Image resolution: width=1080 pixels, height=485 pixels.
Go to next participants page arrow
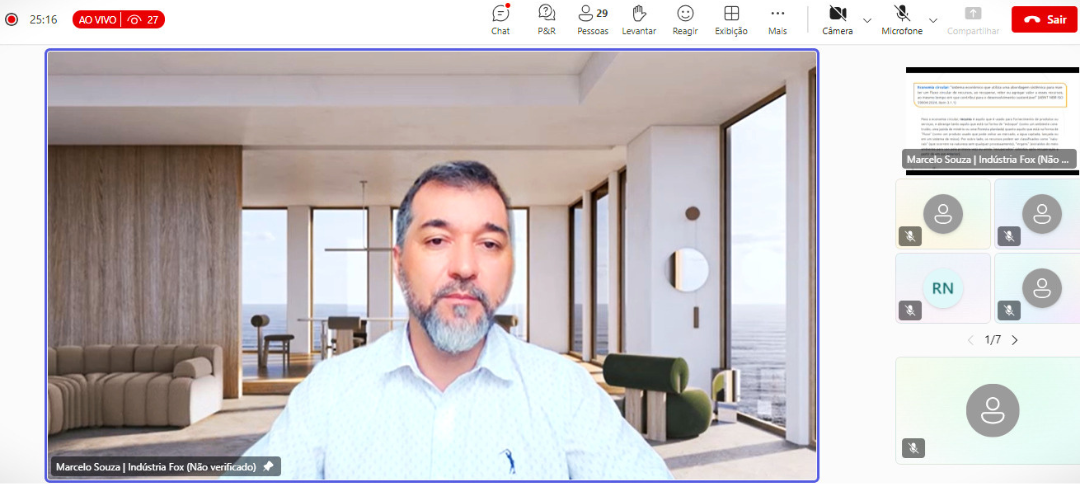[x=1015, y=340]
